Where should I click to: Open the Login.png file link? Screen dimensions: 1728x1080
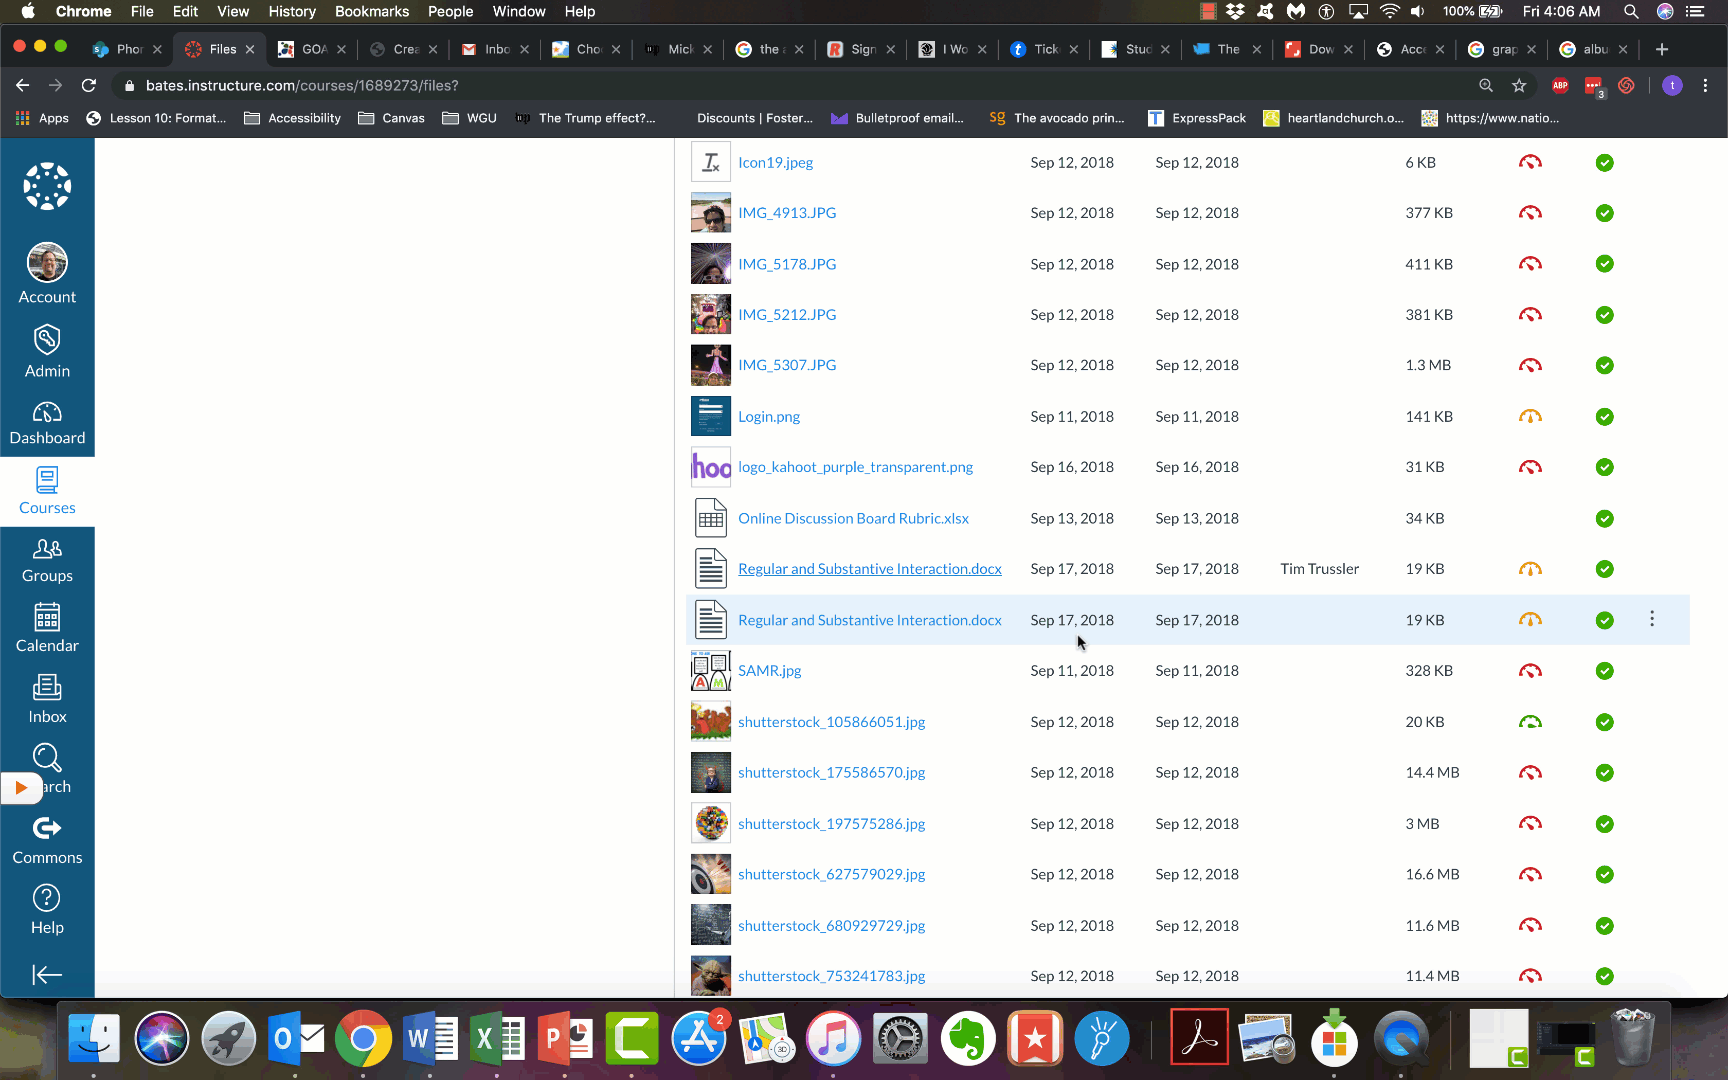click(769, 416)
